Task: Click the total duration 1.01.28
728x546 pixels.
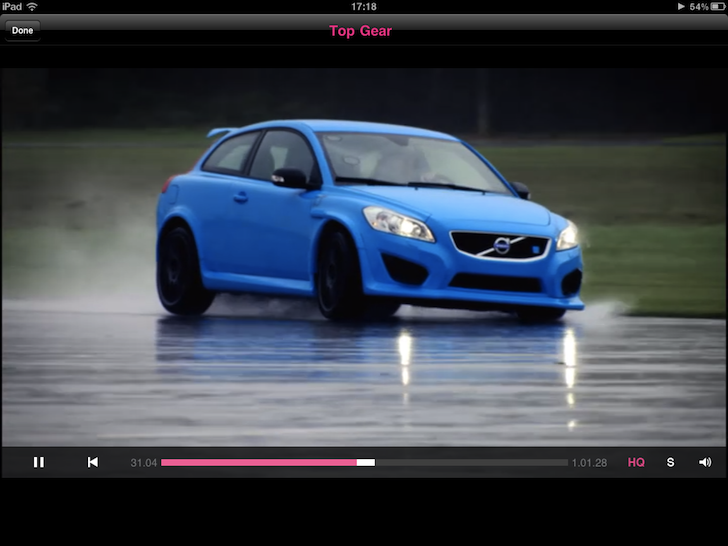Action: tap(589, 463)
